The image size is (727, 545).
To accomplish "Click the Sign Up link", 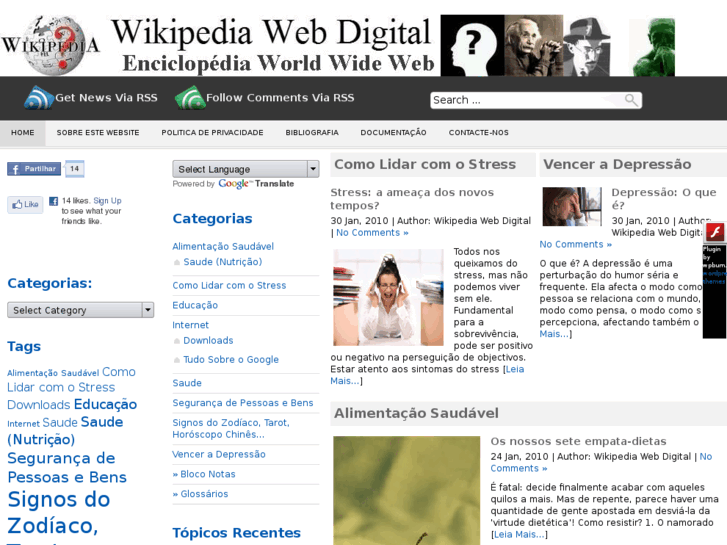I will coord(107,201).
